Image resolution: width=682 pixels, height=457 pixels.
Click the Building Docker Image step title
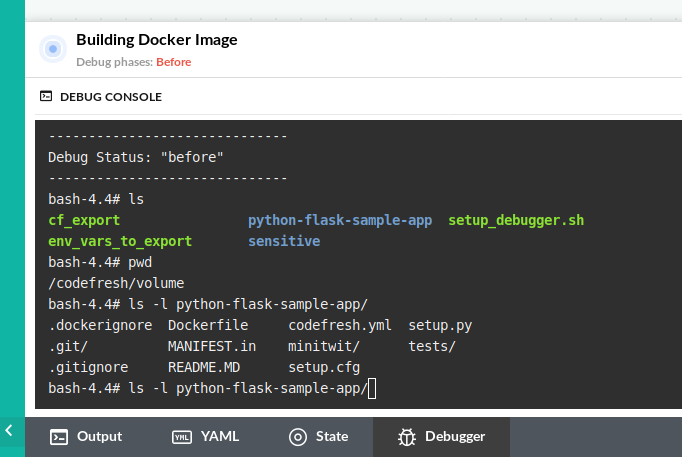pyautogui.click(x=157, y=40)
